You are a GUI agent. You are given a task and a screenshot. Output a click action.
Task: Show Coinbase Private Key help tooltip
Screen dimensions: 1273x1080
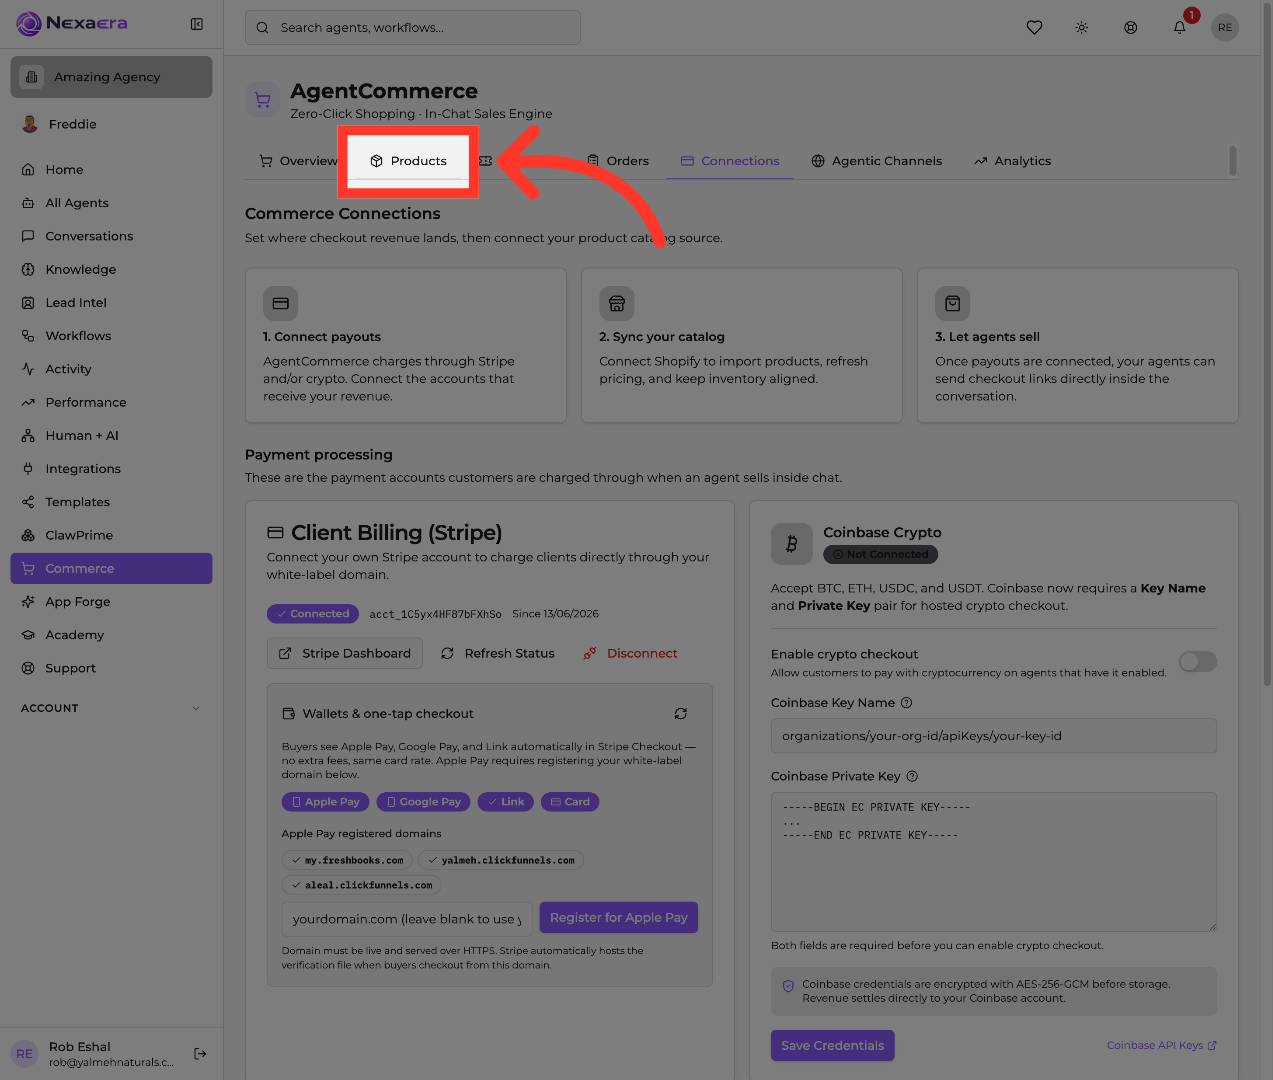(x=912, y=776)
